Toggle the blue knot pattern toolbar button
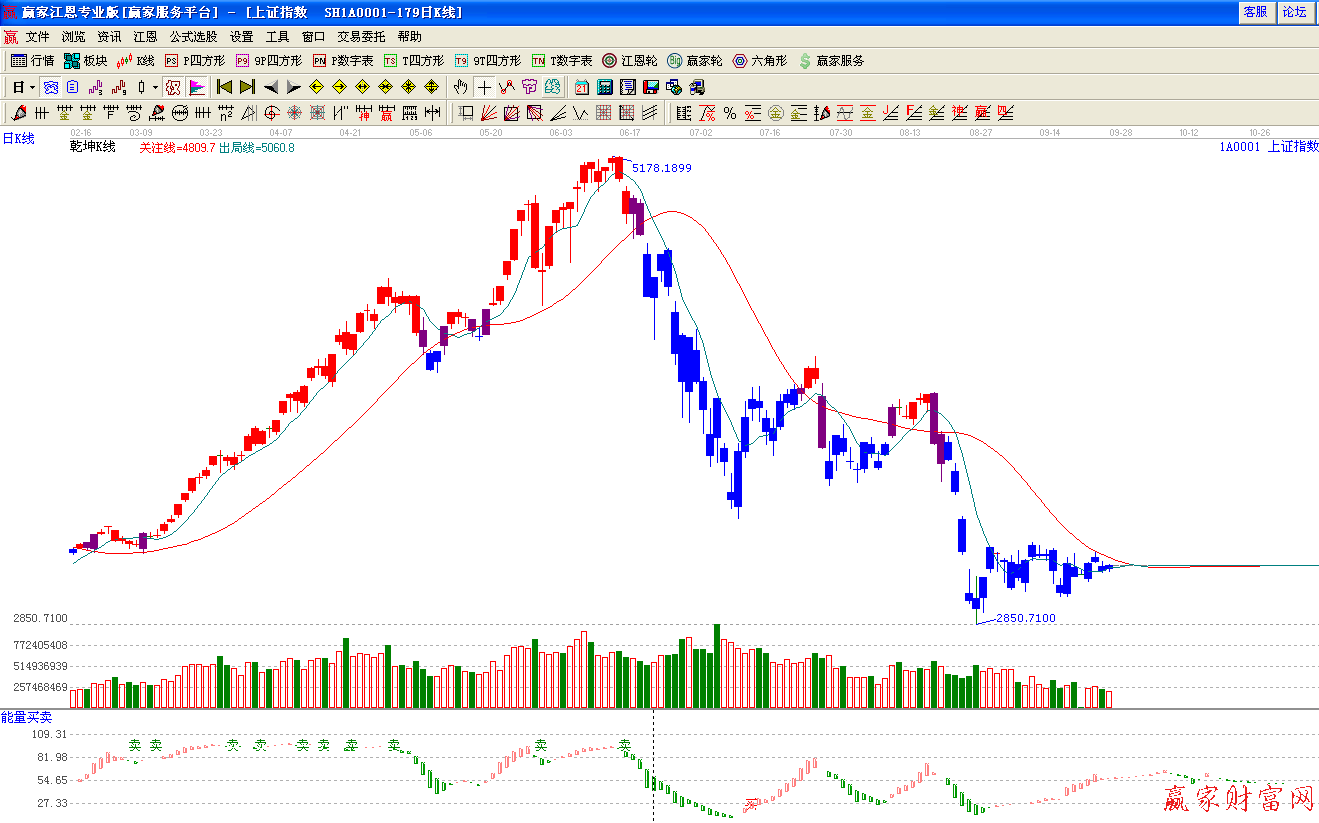This screenshot has width=1319, height=823. point(50,87)
